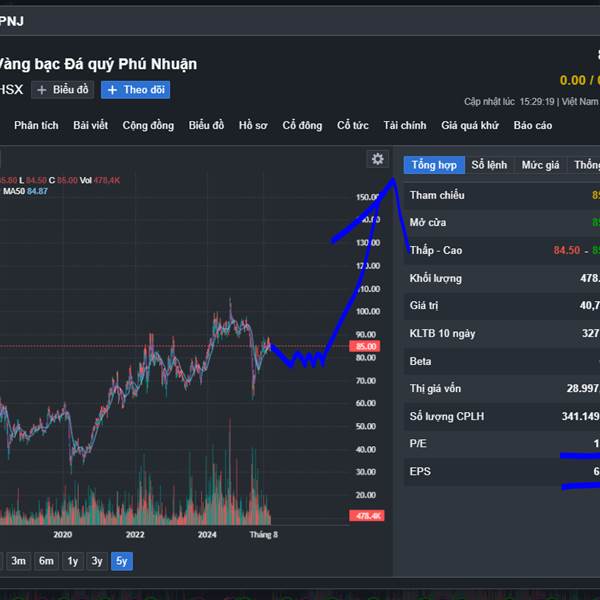Go to the Cổ đông tab
This screenshot has height=600, width=600.
302,125
